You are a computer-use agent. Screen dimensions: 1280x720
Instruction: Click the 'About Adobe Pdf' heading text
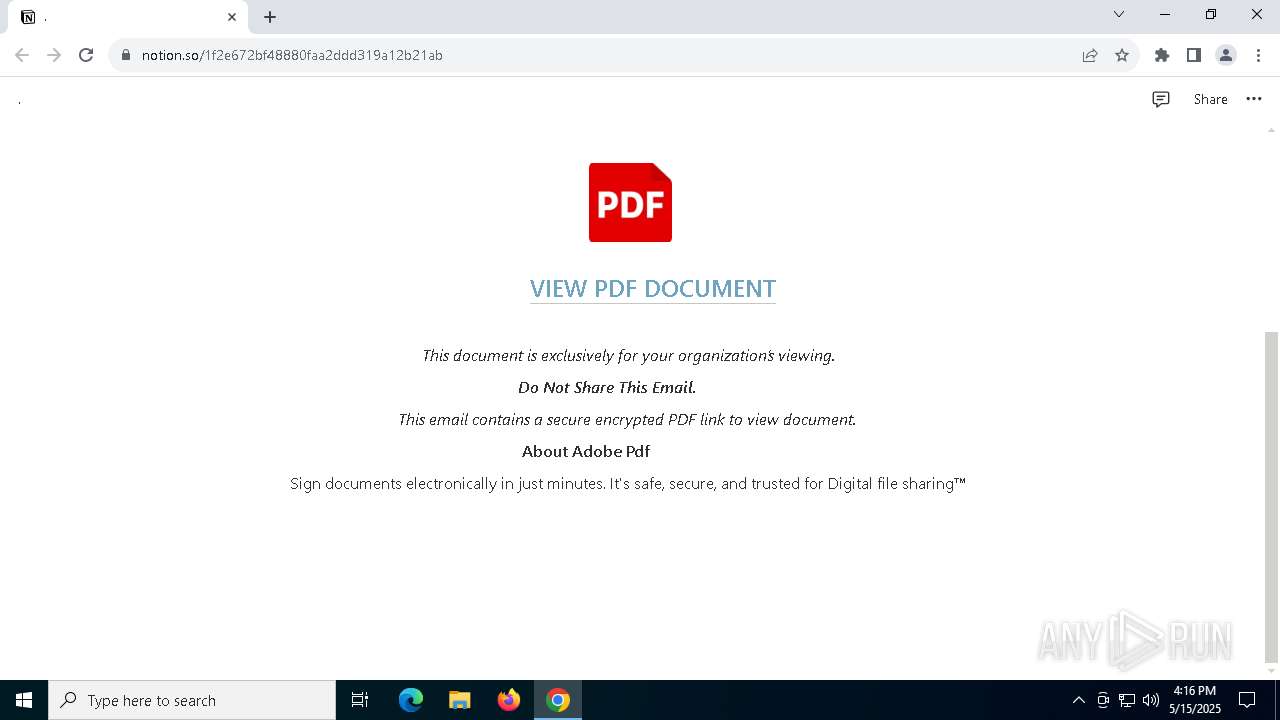[x=586, y=451]
